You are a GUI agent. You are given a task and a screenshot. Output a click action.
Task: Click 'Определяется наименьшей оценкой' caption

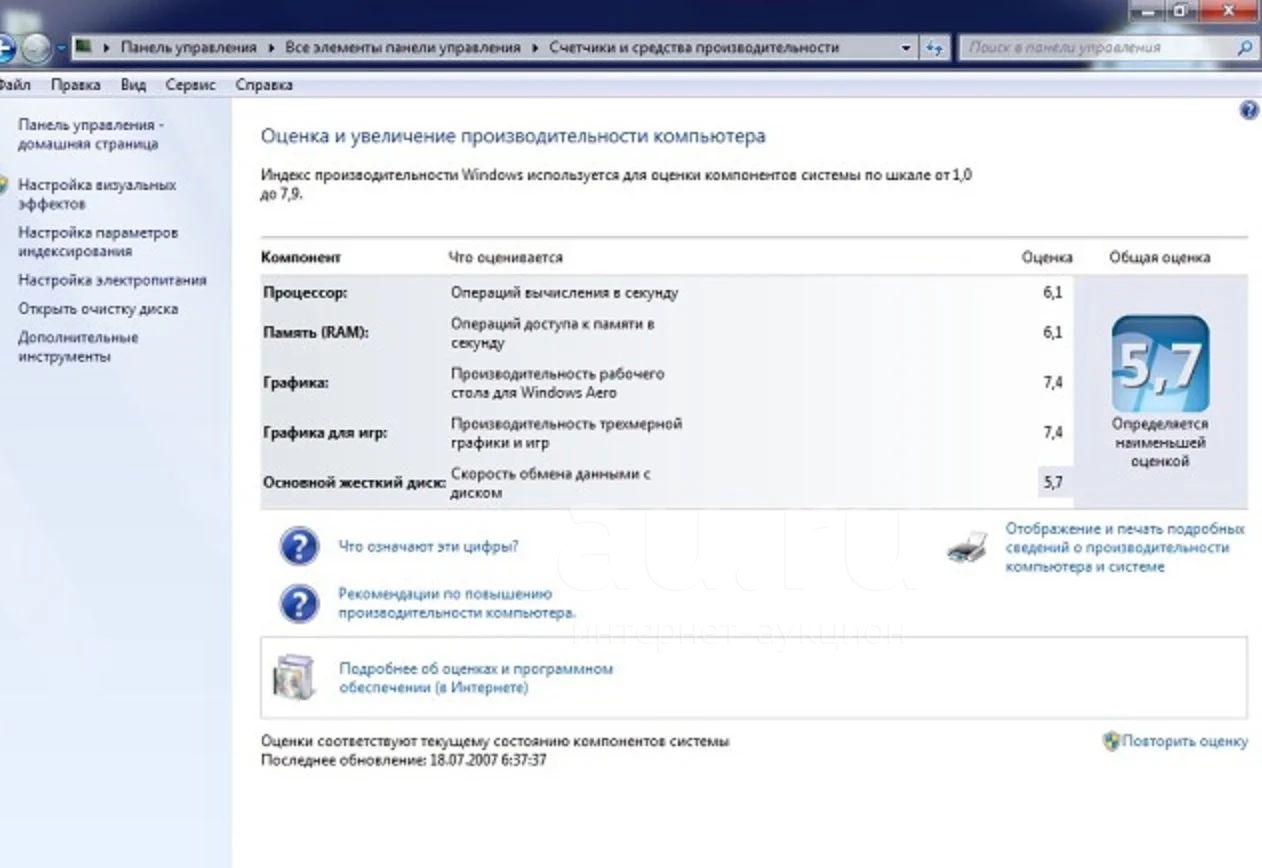tap(1160, 442)
